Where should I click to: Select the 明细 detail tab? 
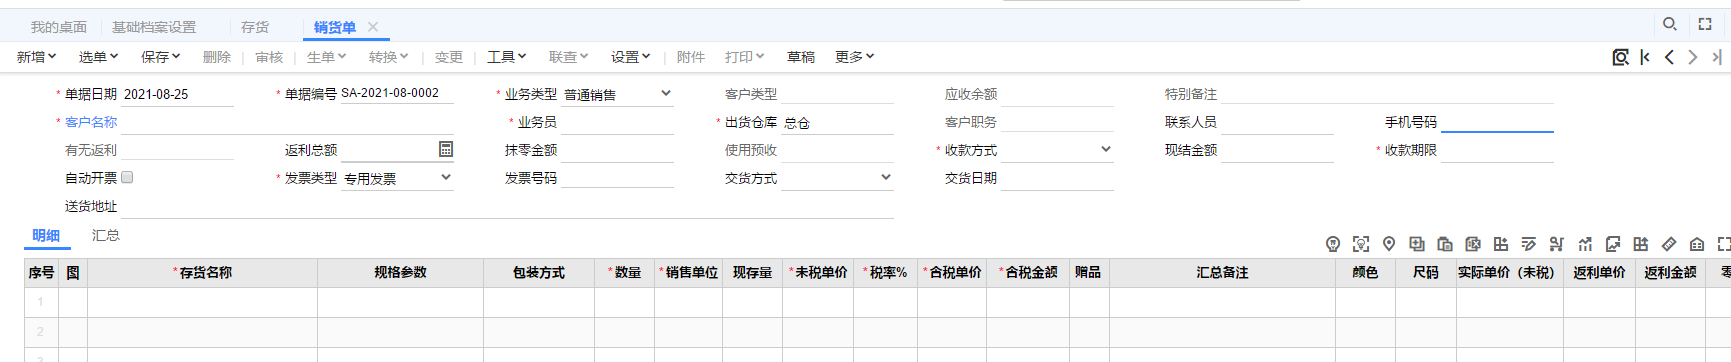pos(46,235)
